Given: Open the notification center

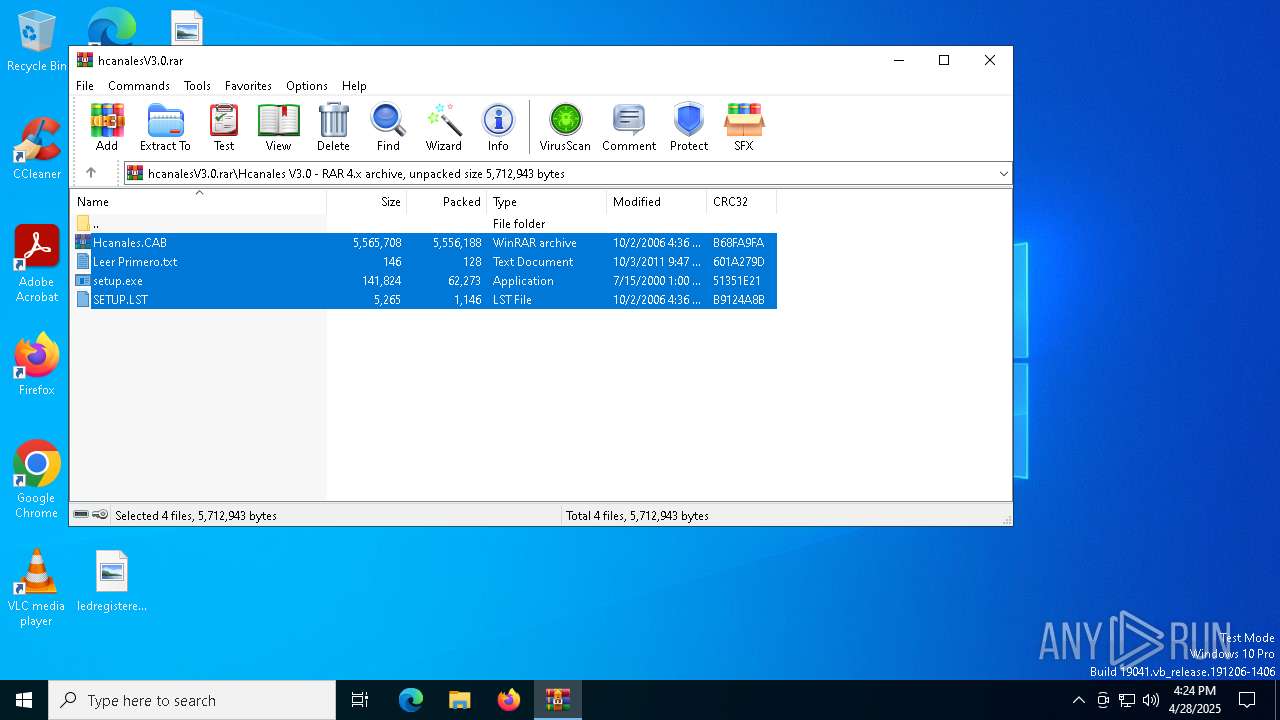Looking at the screenshot, I should click(x=1247, y=700).
